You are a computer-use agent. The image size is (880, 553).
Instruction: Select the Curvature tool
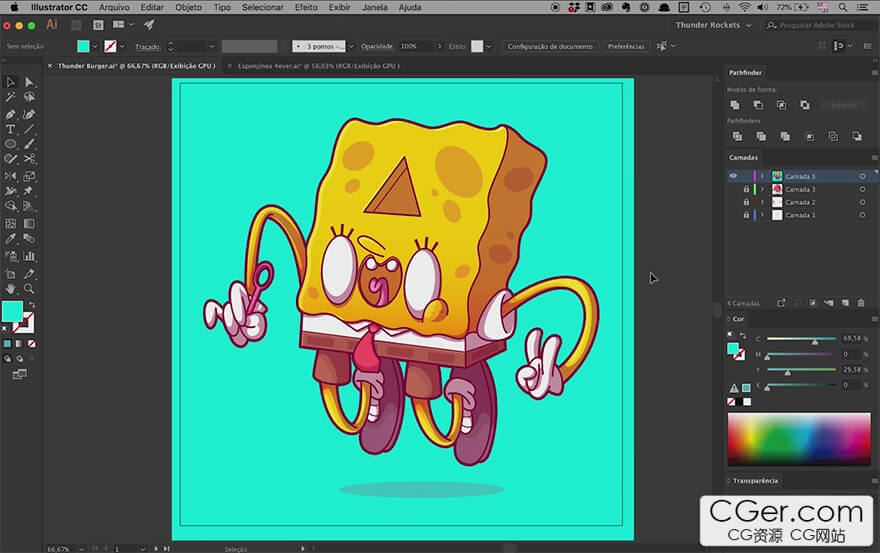click(x=29, y=114)
